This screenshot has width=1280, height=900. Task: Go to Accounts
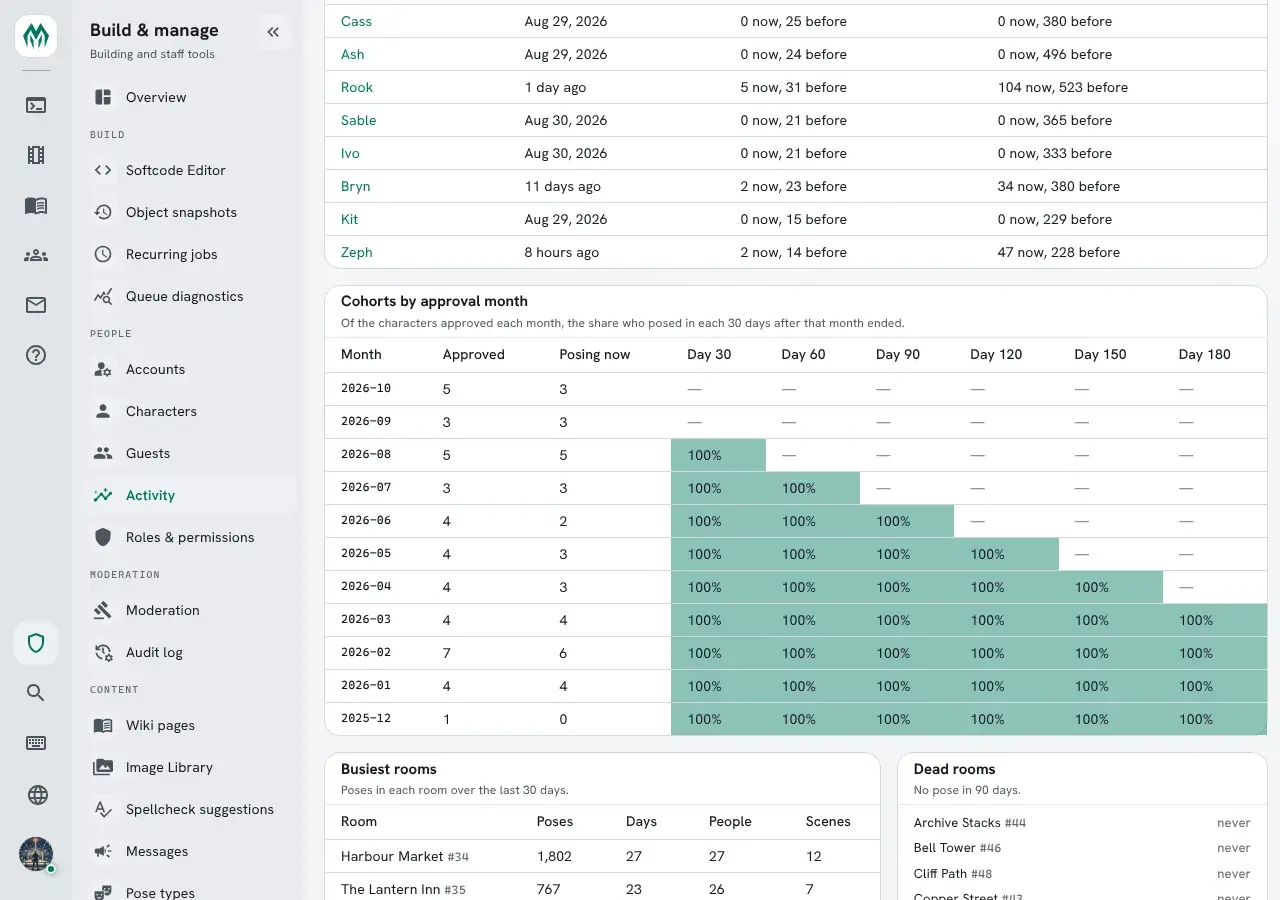click(188, 369)
